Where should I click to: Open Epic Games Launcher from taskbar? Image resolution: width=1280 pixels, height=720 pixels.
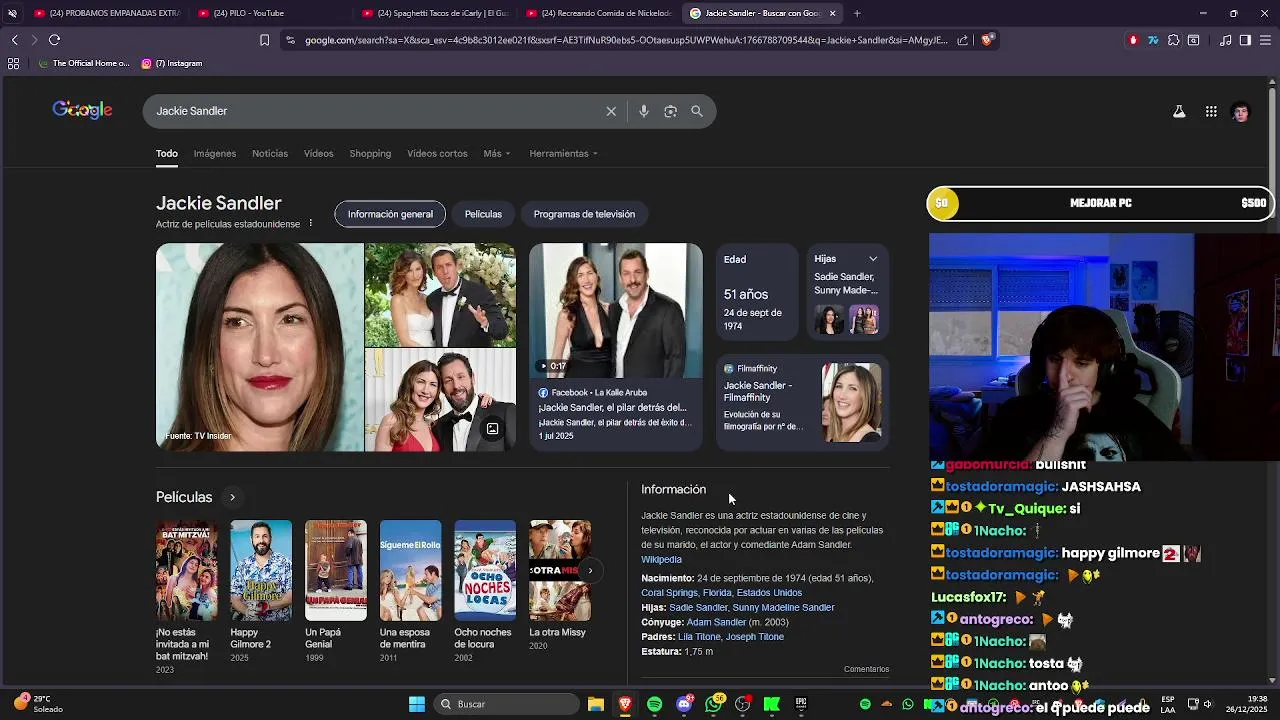pyautogui.click(x=801, y=704)
